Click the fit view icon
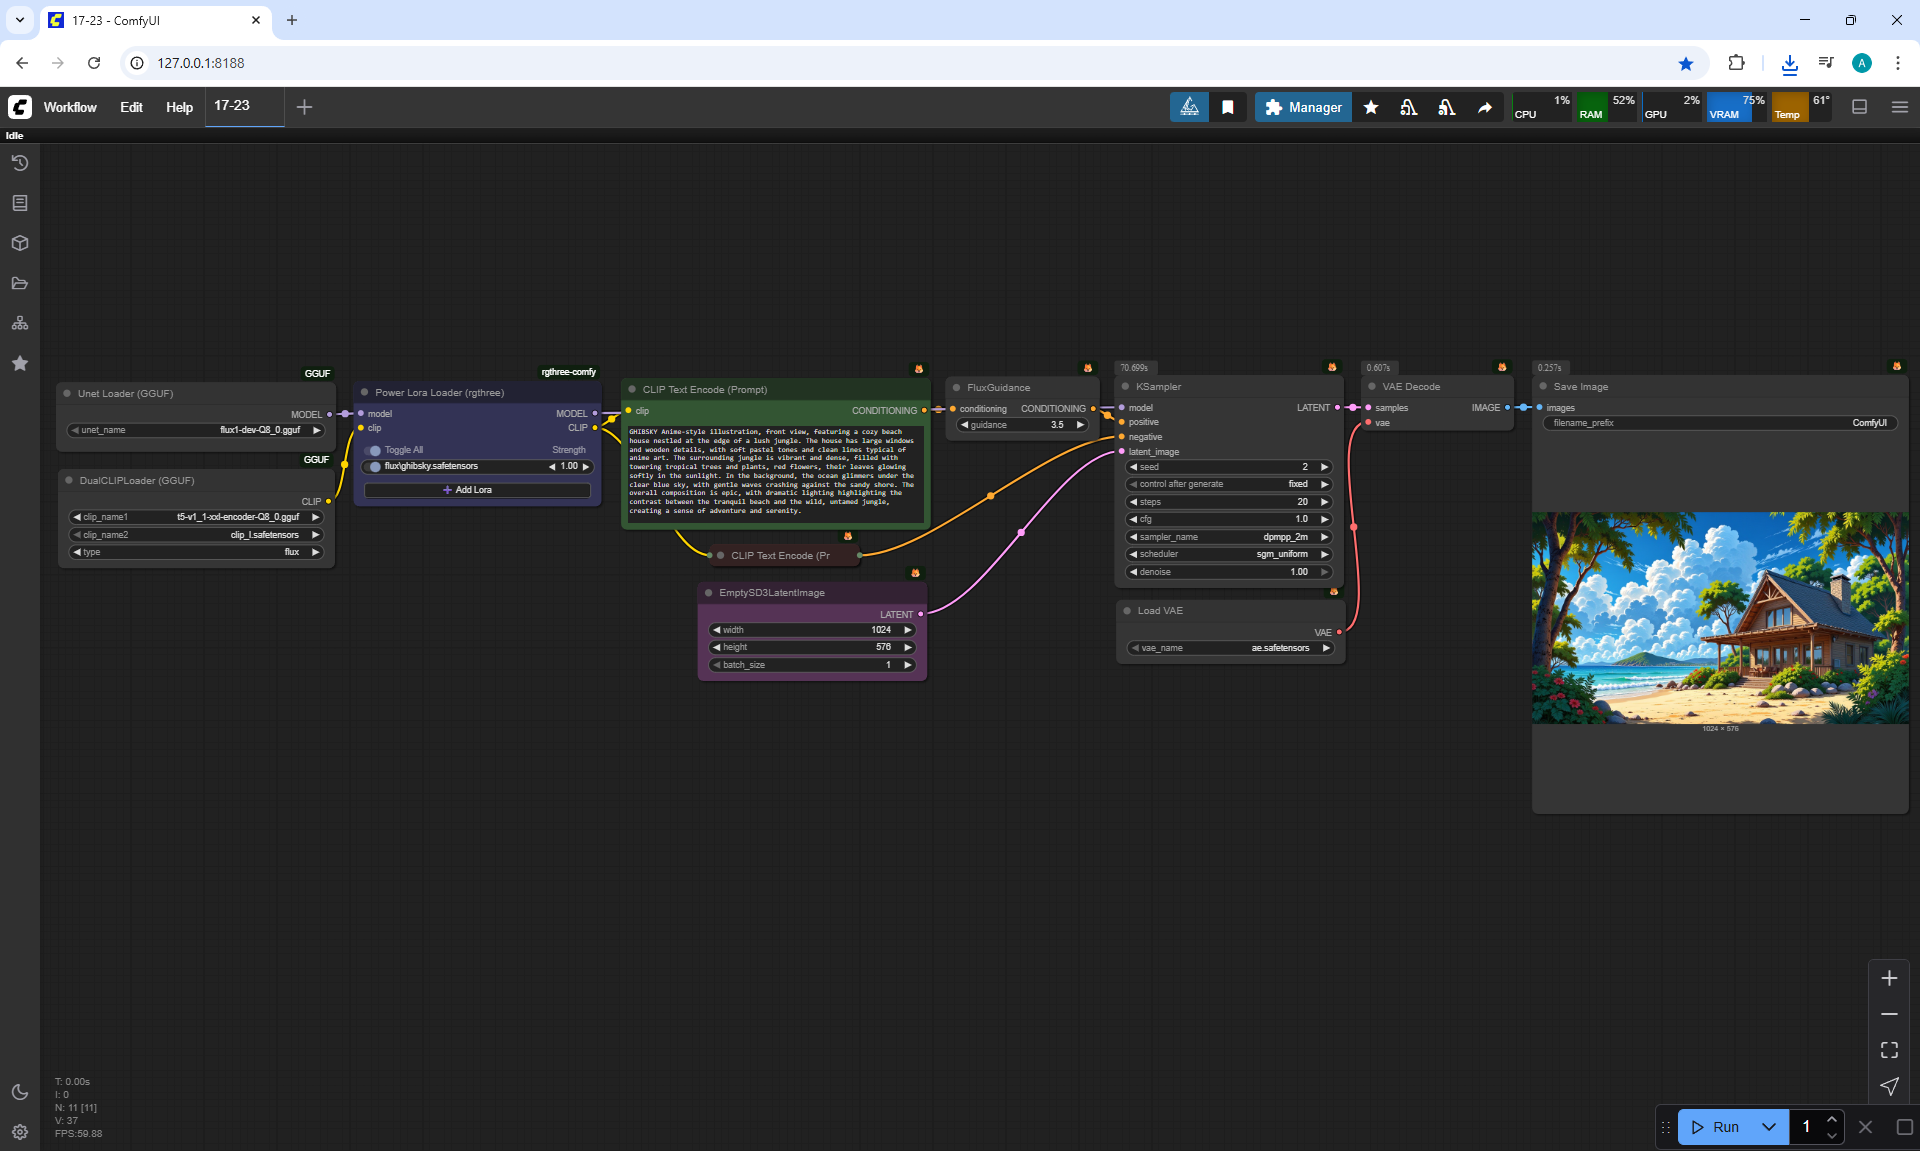This screenshot has height=1151, width=1920. 1888,1050
